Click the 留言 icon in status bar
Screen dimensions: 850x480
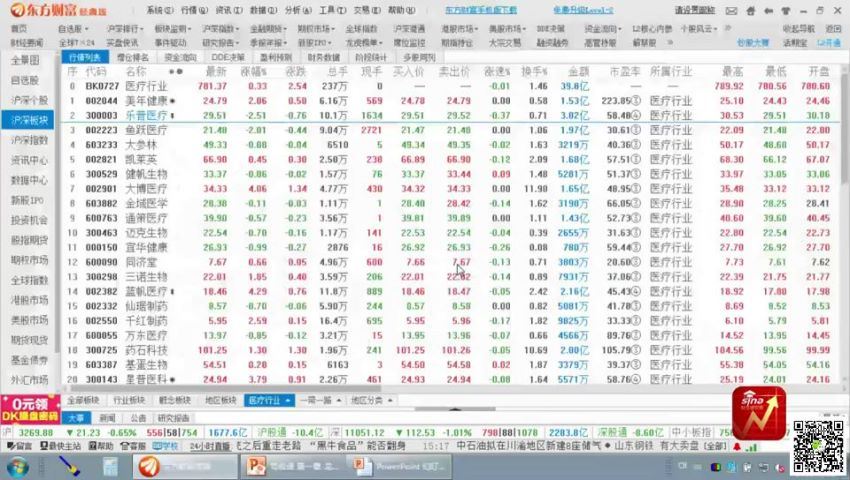(20, 446)
